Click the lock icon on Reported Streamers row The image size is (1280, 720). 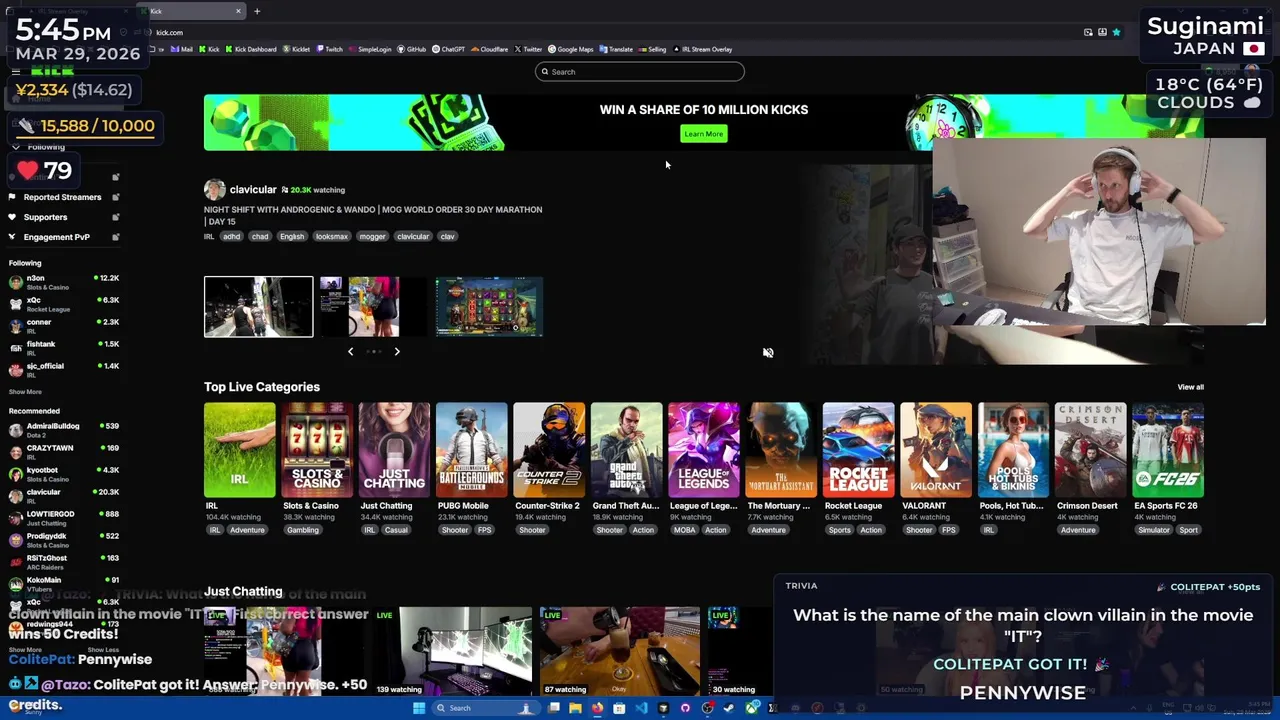tap(116, 197)
